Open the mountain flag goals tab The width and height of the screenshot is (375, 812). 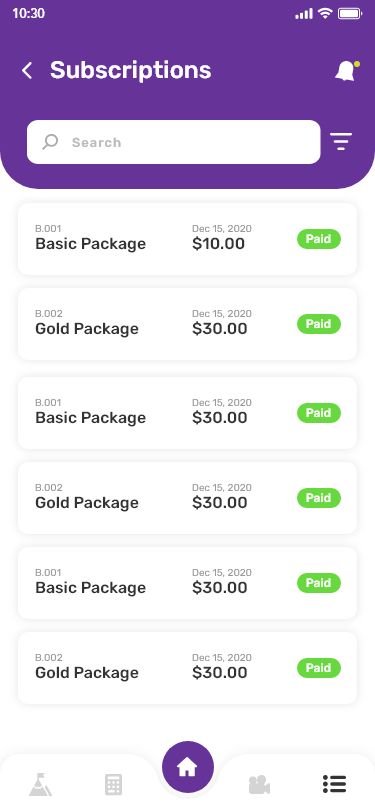(x=40, y=784)
